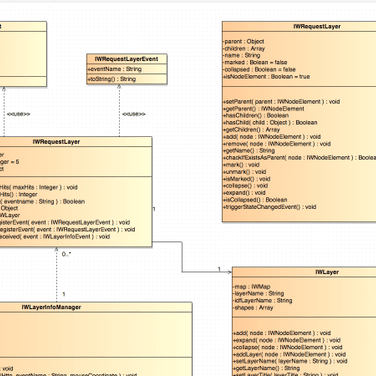Click the addLayer operation in IWLayer
Image resolution: width=376 pixels, height=376 pixels.
pyautogui.click(x=290, y=354)
